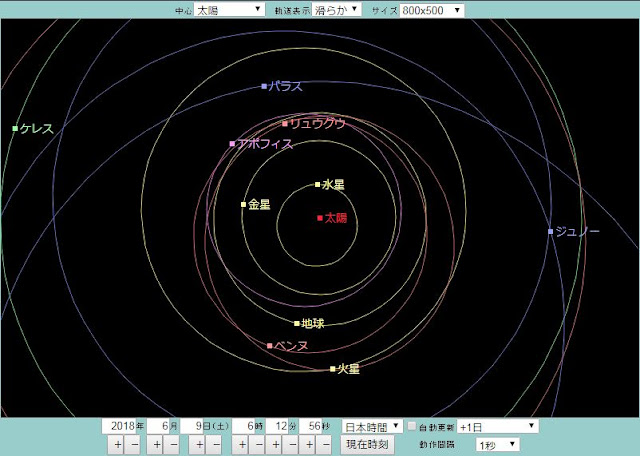
Task: Open the 中心 (center) dropdown showing 太陽
Action: coord(229,10)
